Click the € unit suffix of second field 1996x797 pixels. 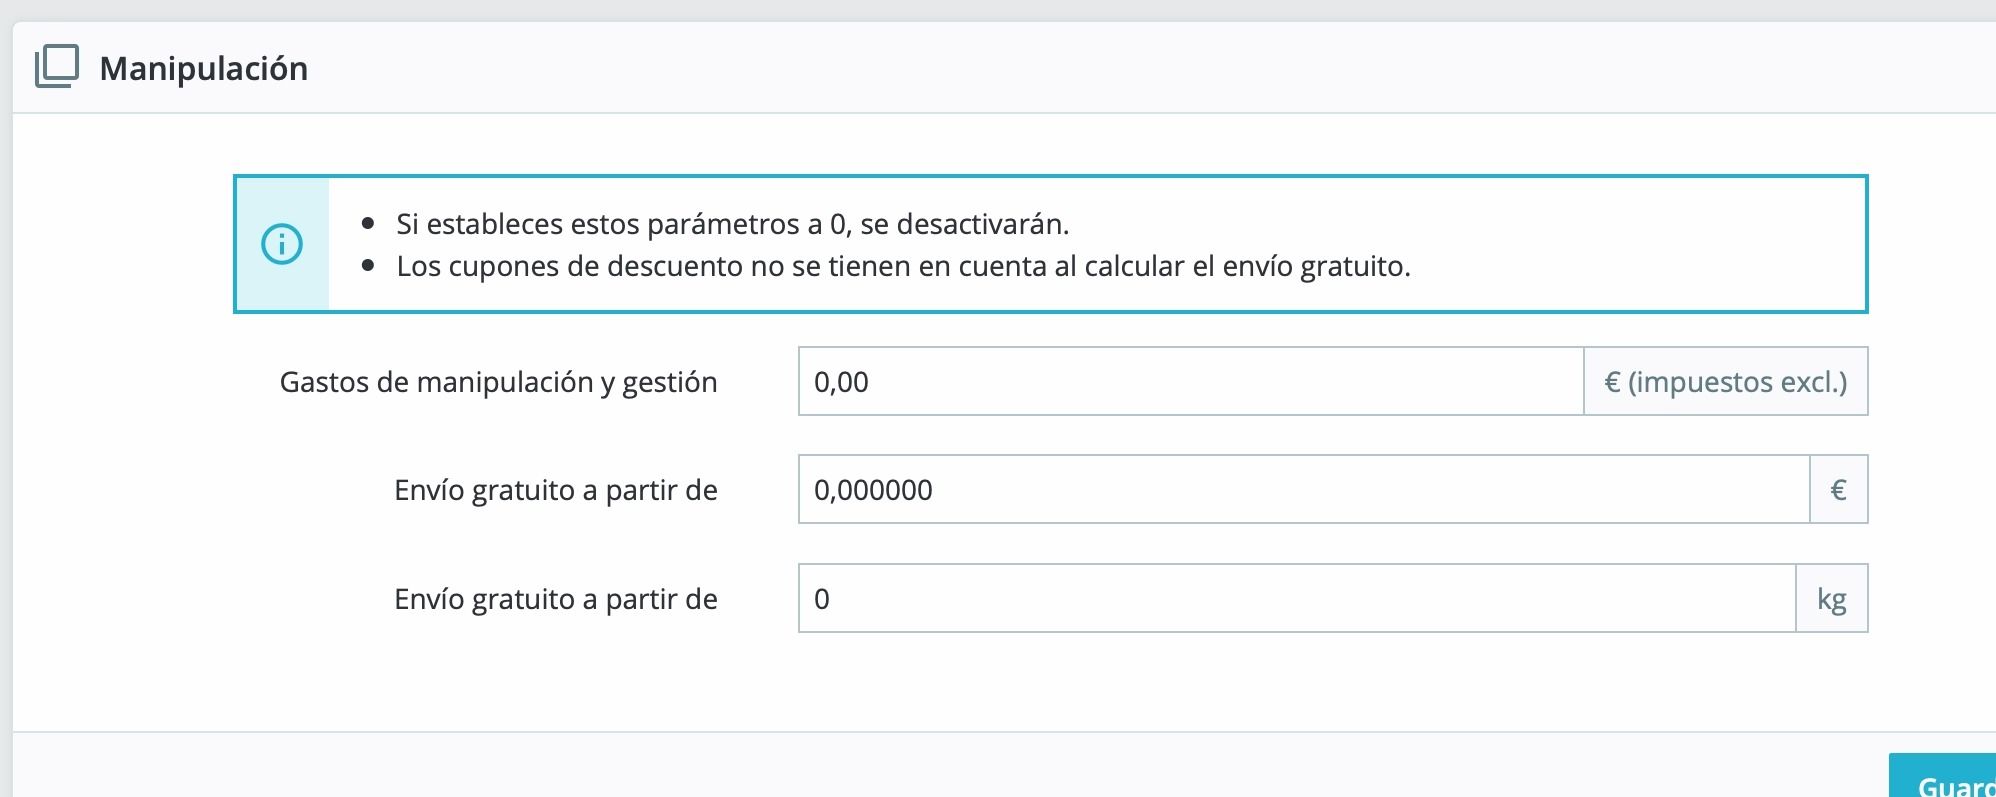coord(1839,489)
